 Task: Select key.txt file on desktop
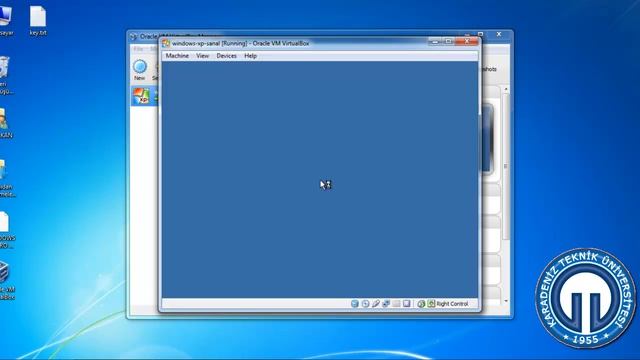38,21
